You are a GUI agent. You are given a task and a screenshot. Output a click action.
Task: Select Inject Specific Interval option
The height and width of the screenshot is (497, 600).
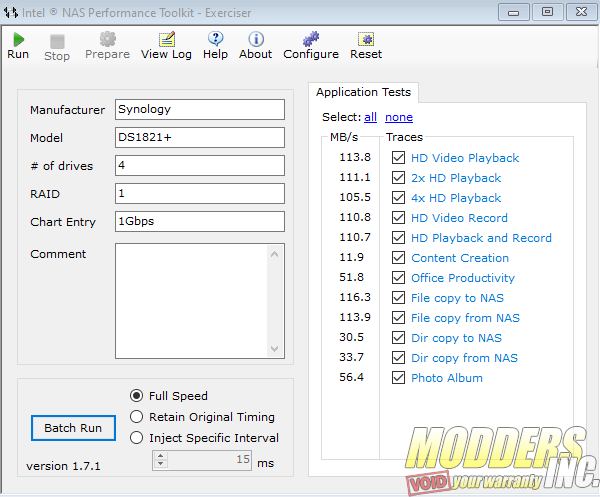(137, 438)
